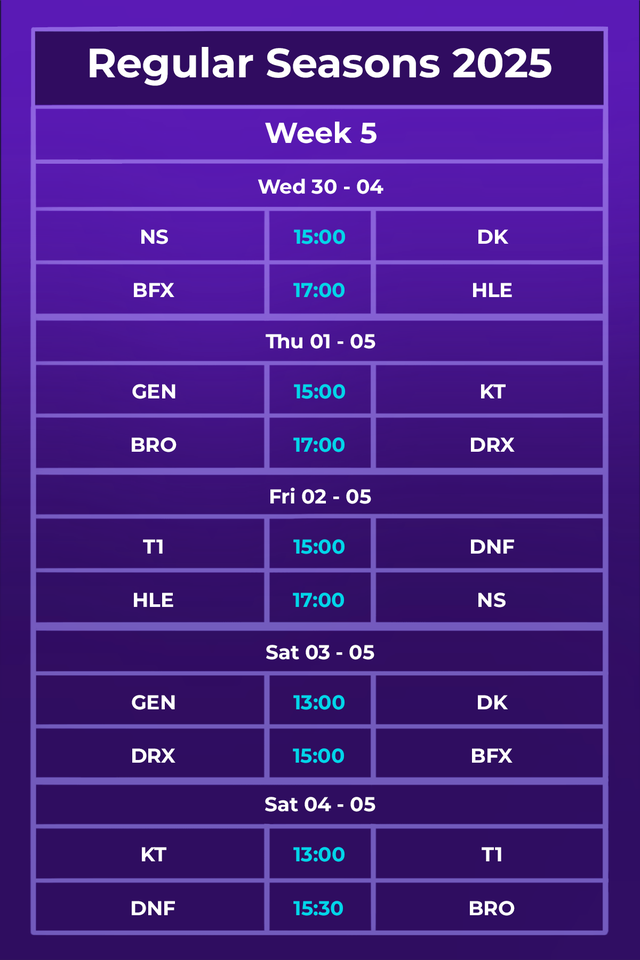
Task: Click the 17:00 time between BRO and DRX
Action: click(x=319, y=445)
